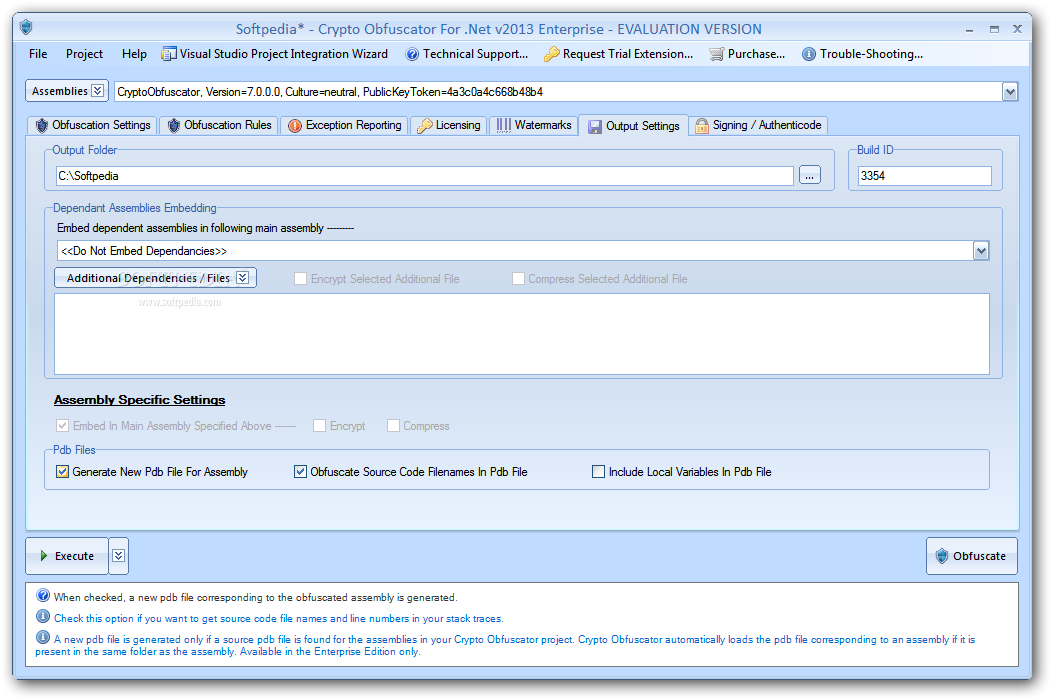
Task: Check the Encrypt assembly option
Action: tap(319, 426)
